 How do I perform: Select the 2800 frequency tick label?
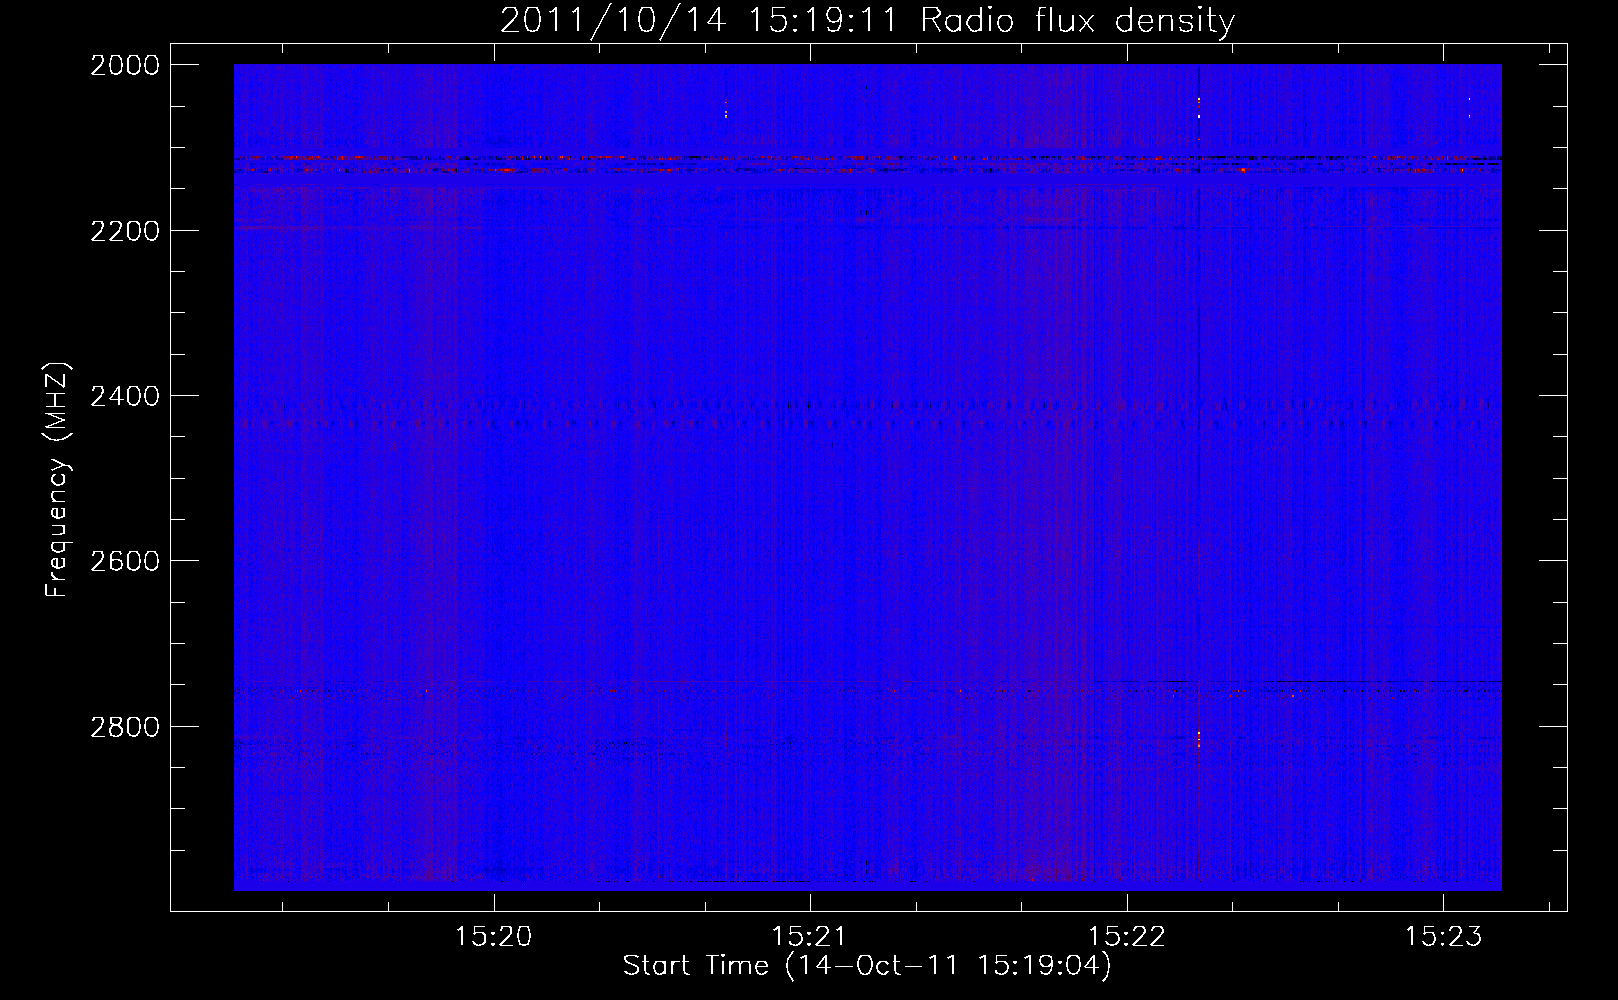(x=125, y=727)
